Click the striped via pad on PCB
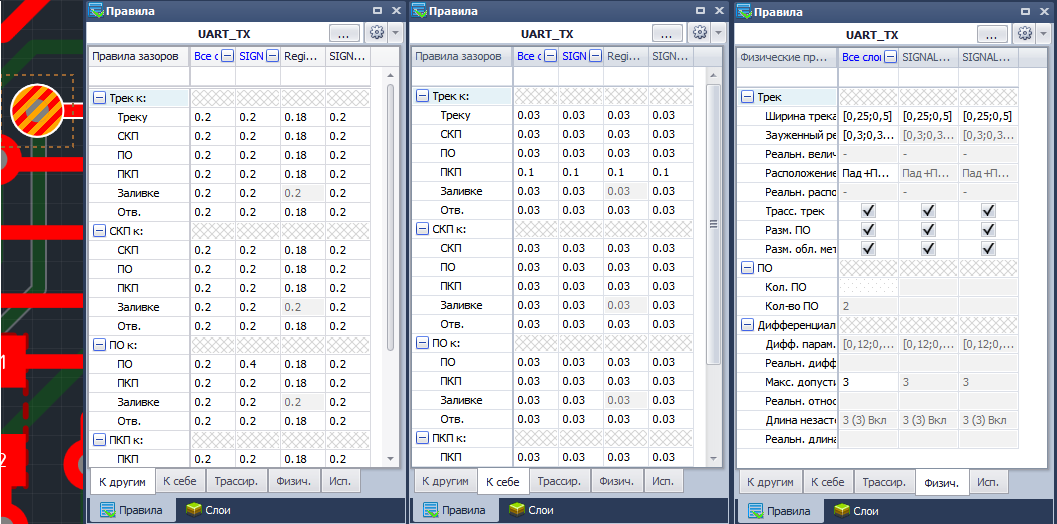Viewport: 1057px width, 524px height. pyautogui.click(x=36, y=108)
